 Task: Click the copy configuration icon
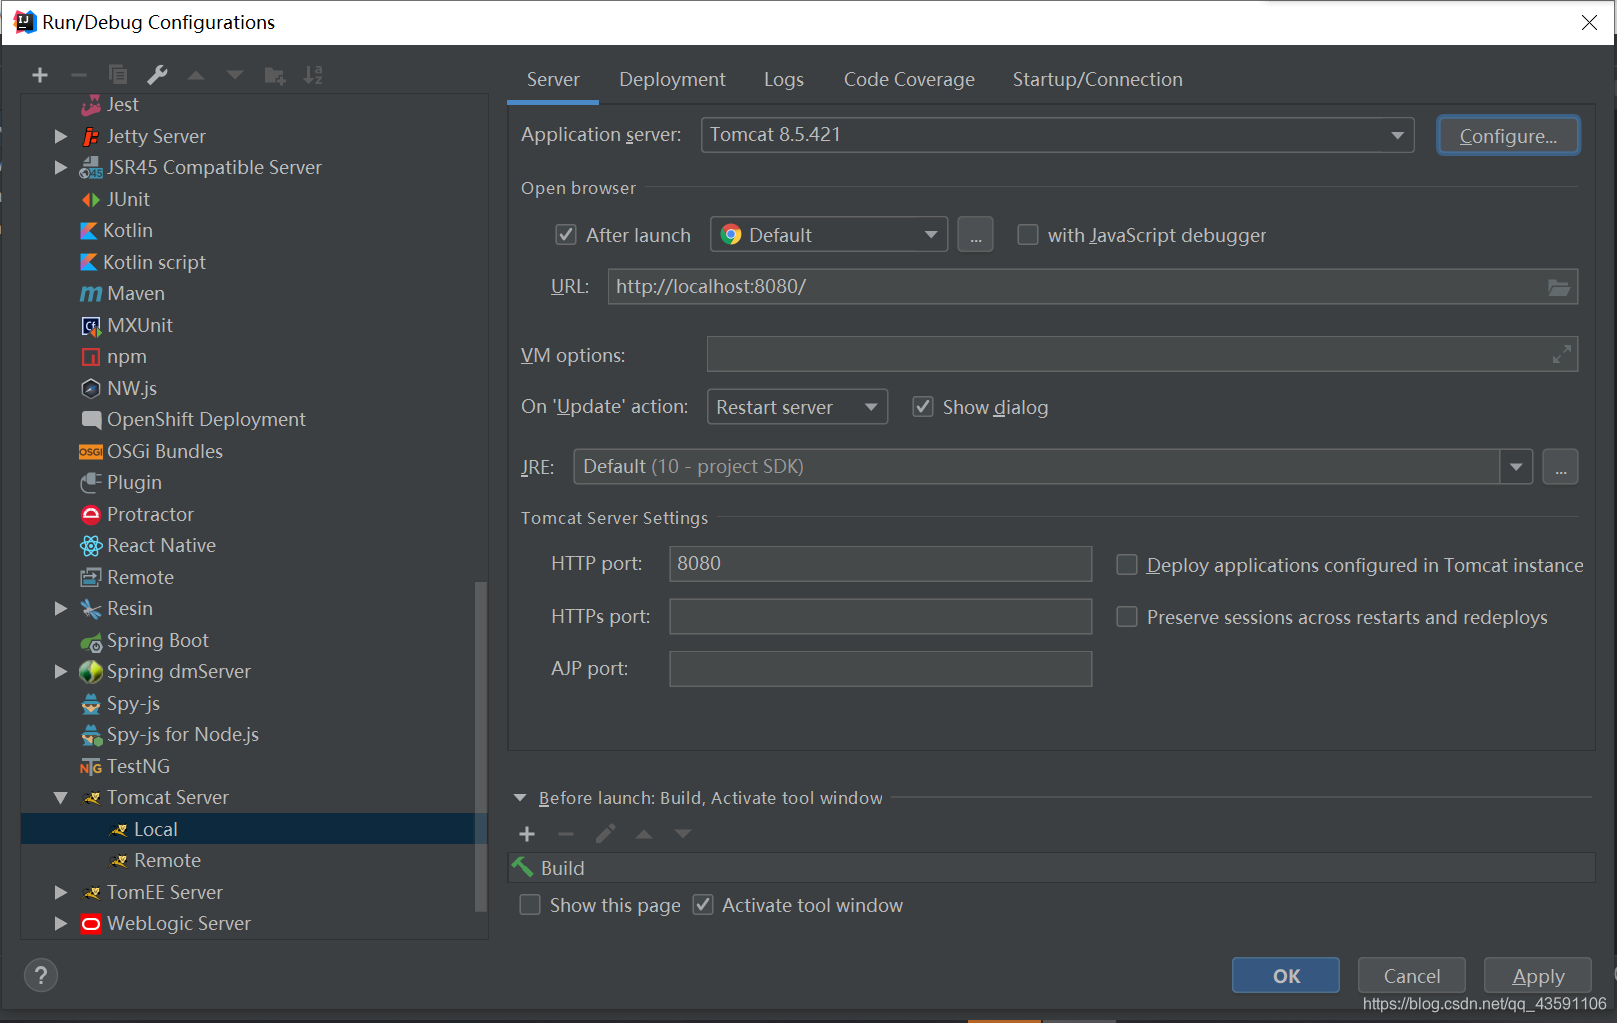click(118, 75)
